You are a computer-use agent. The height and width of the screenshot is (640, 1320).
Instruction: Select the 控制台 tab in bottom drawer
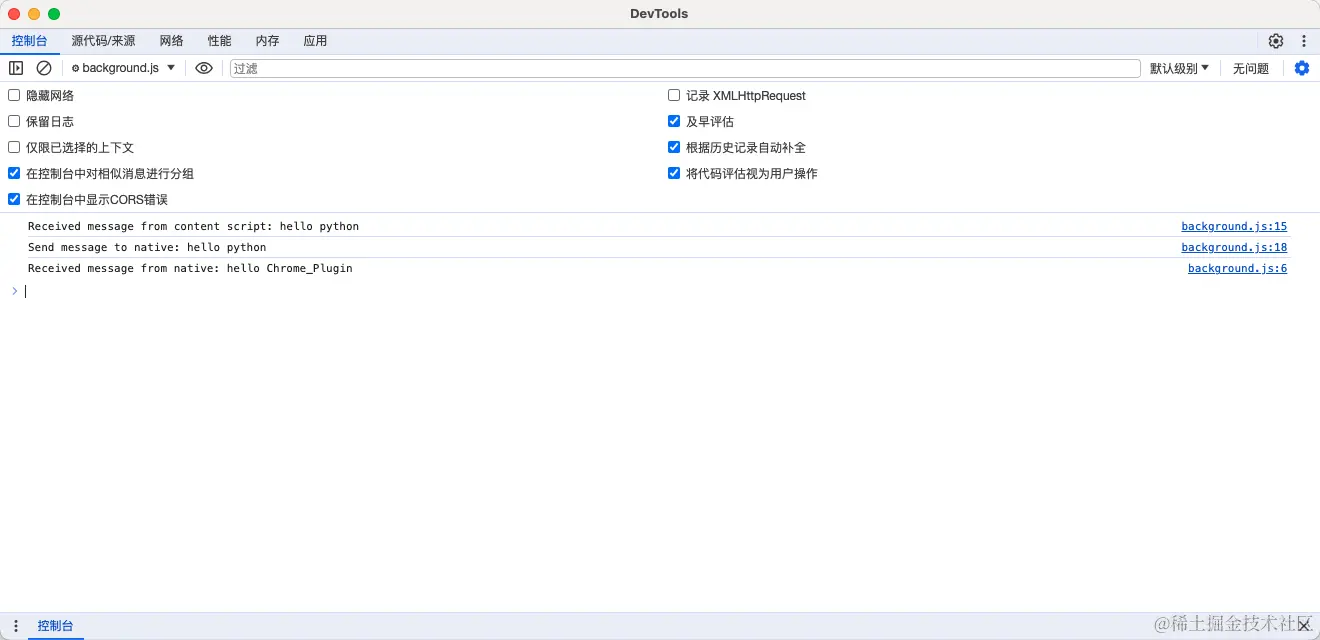coord(55,626)
